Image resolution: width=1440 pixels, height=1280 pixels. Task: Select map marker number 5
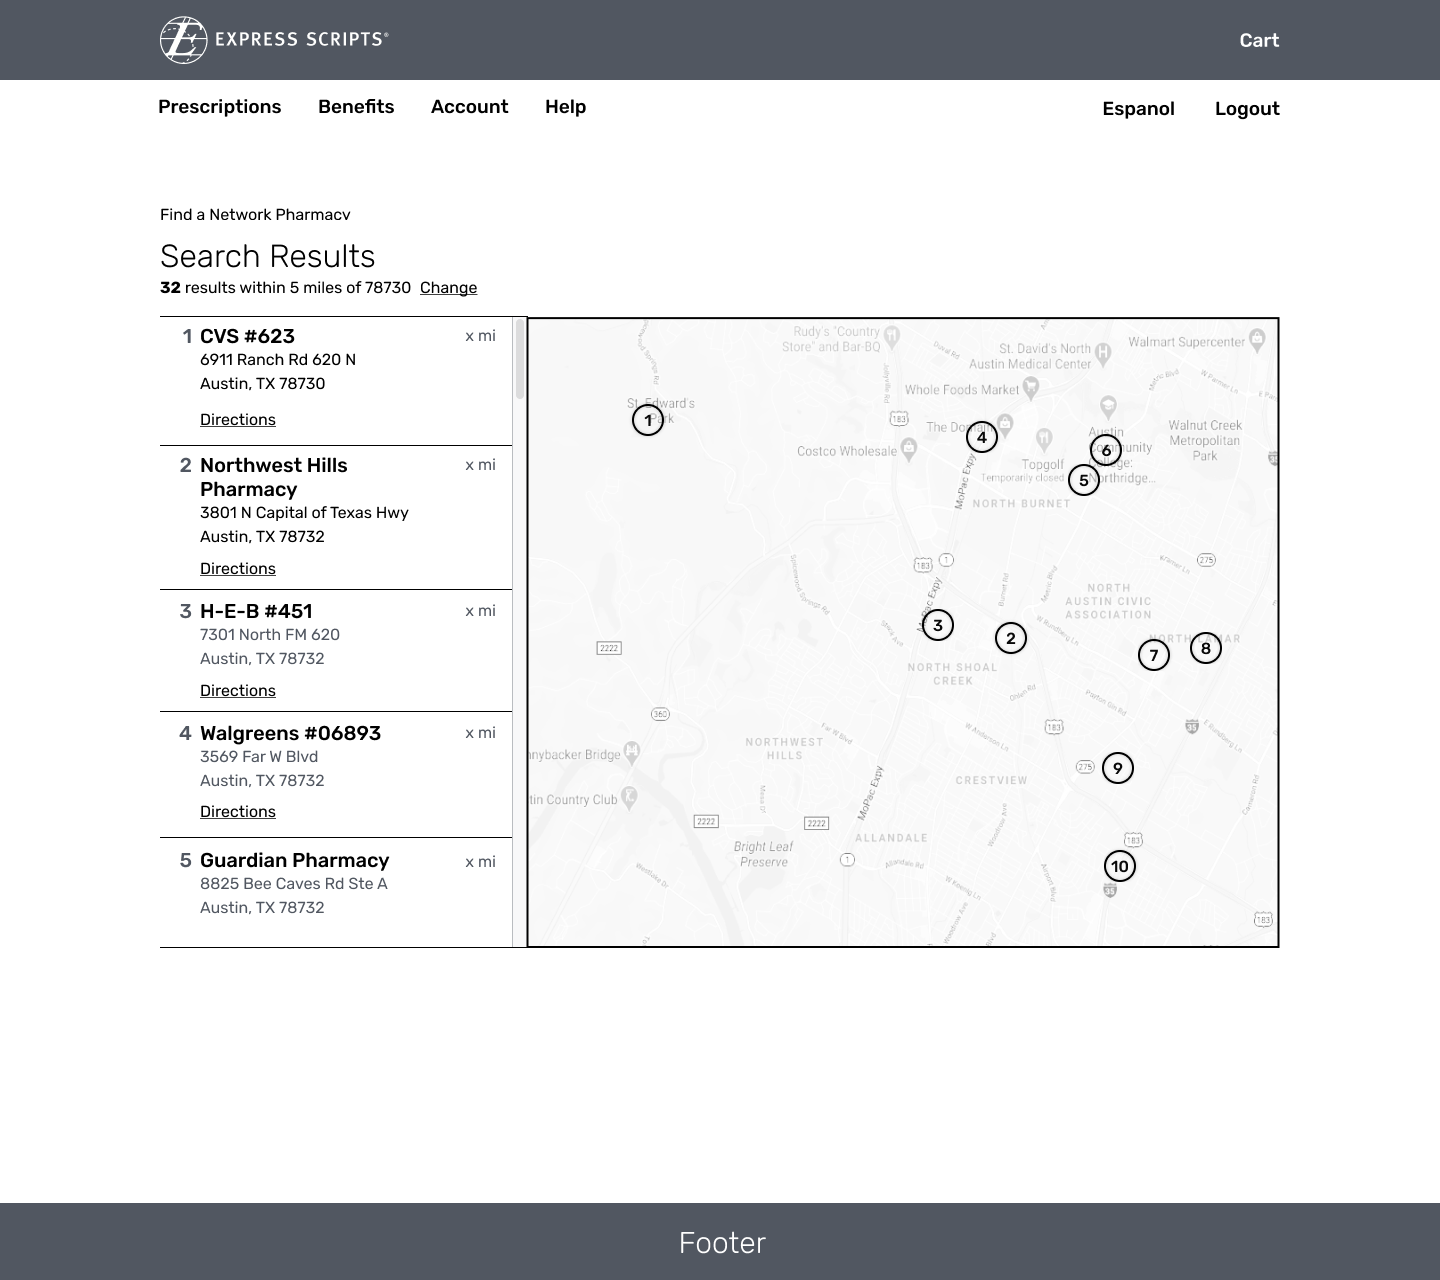pos(1084,480)
